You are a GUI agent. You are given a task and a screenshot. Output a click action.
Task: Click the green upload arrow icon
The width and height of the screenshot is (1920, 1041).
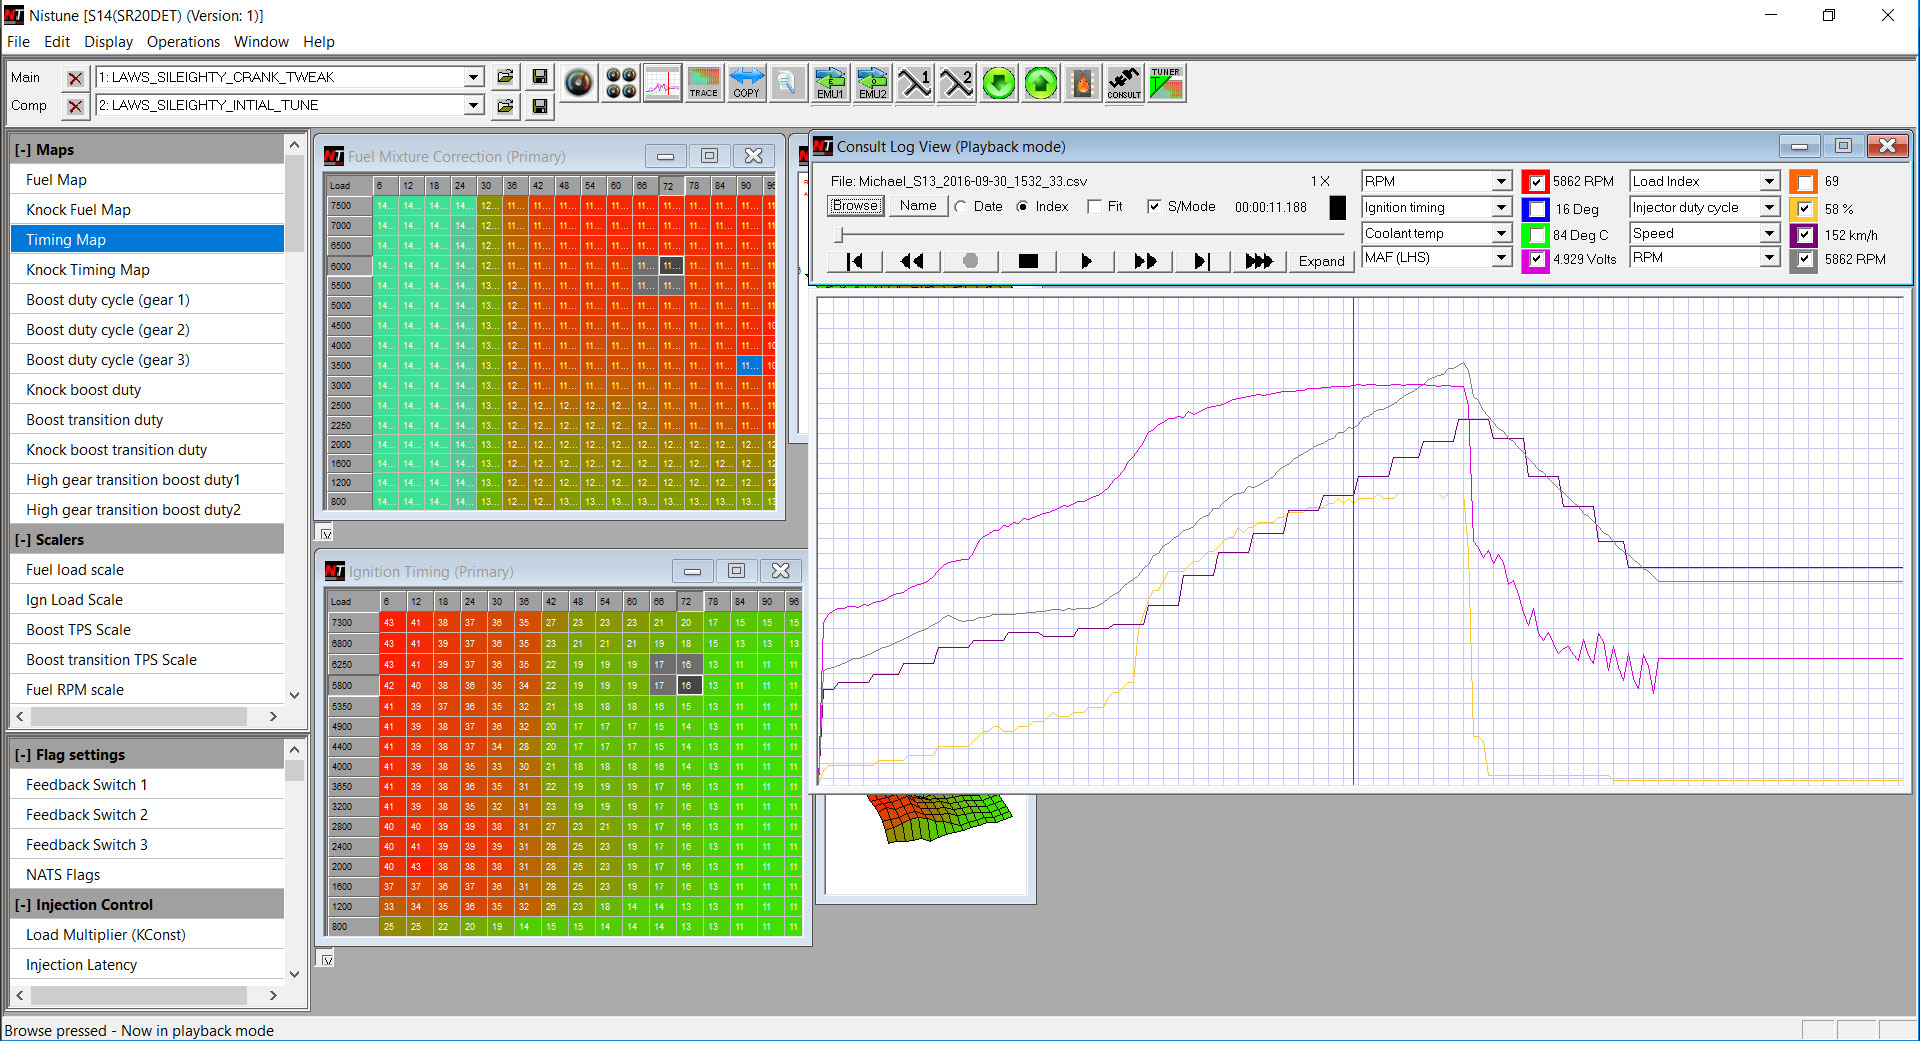click(1040, 83)
